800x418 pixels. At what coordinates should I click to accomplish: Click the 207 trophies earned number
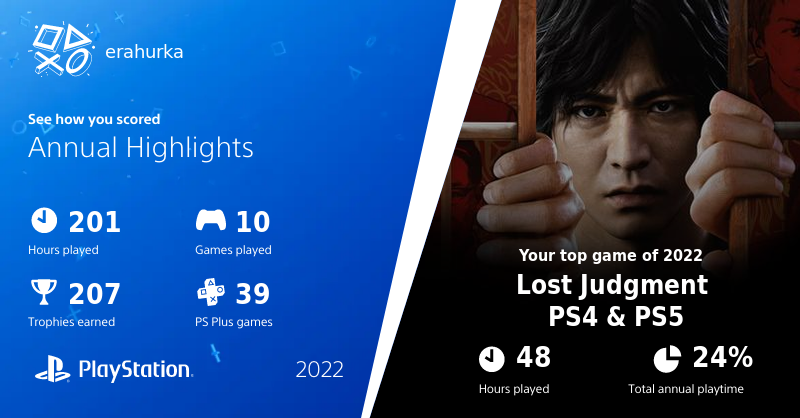[x=94, y=293]
